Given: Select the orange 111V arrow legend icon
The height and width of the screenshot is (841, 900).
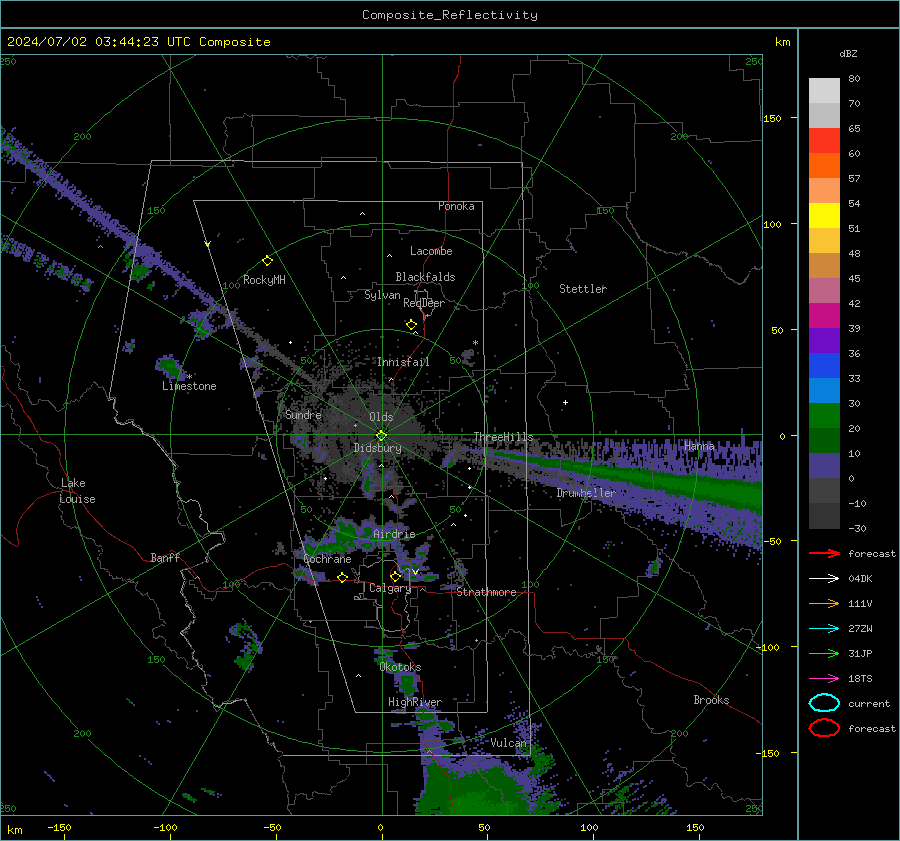Looking at the screenshot, I should coord(824,603).
